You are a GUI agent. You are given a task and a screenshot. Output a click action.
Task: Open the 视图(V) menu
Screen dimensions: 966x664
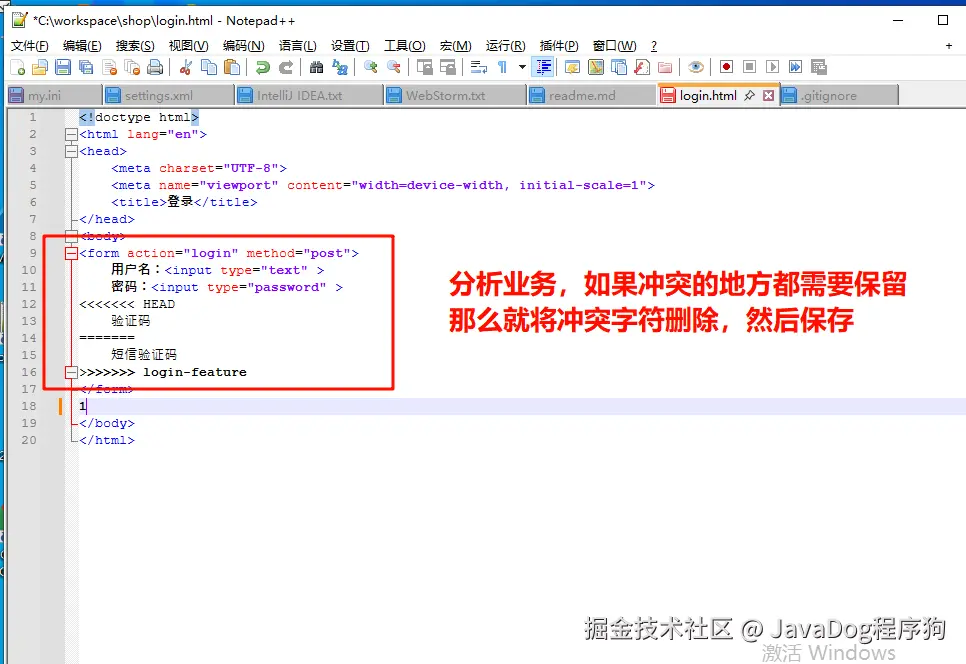tap(189, 46)
